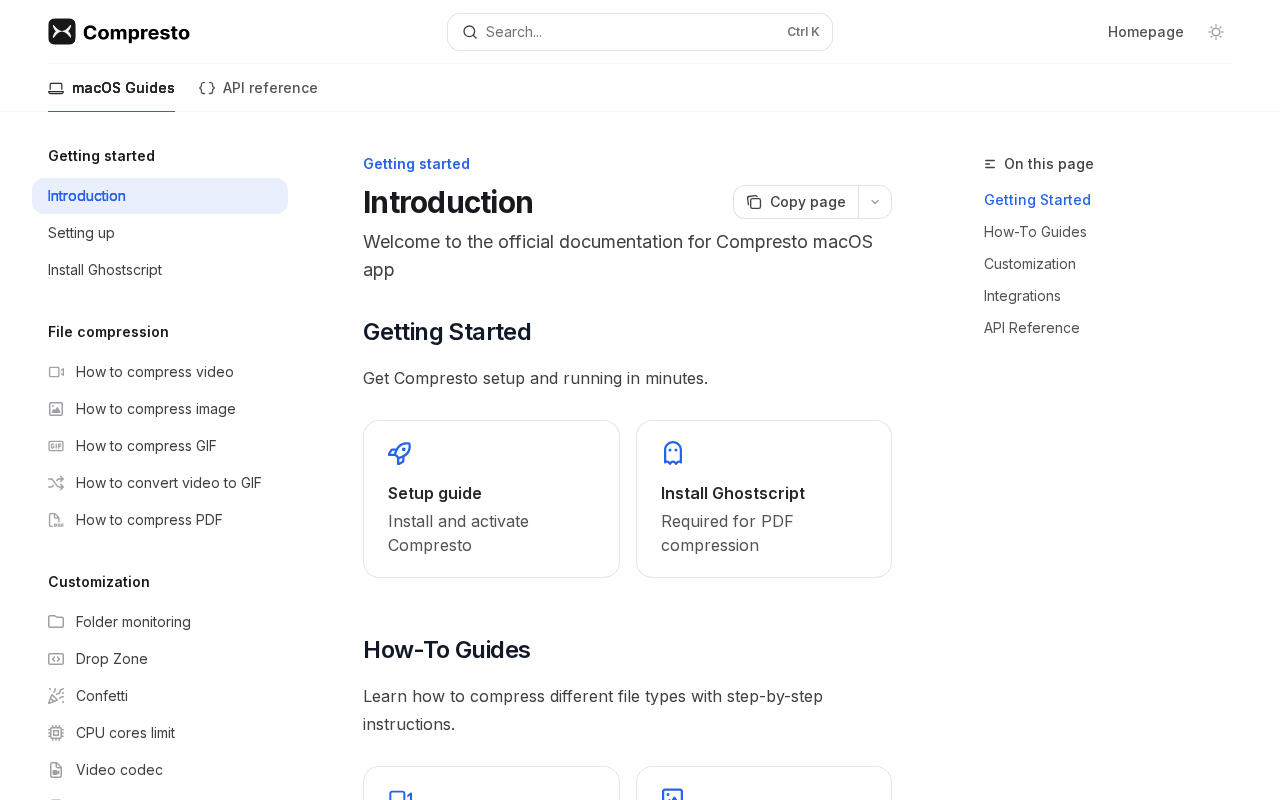Jump to How-To Guides in page outline
Image resolution: width=1280 pixels, height=800 pixels.
(1035, 232)
